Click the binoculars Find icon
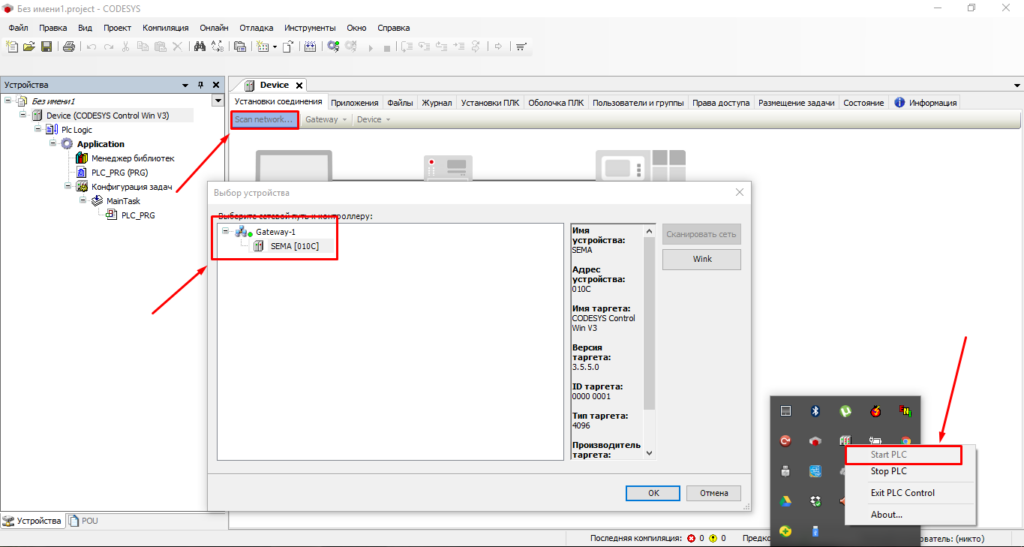This screenshot has height=547, width=1024. [x=200, y=46]
